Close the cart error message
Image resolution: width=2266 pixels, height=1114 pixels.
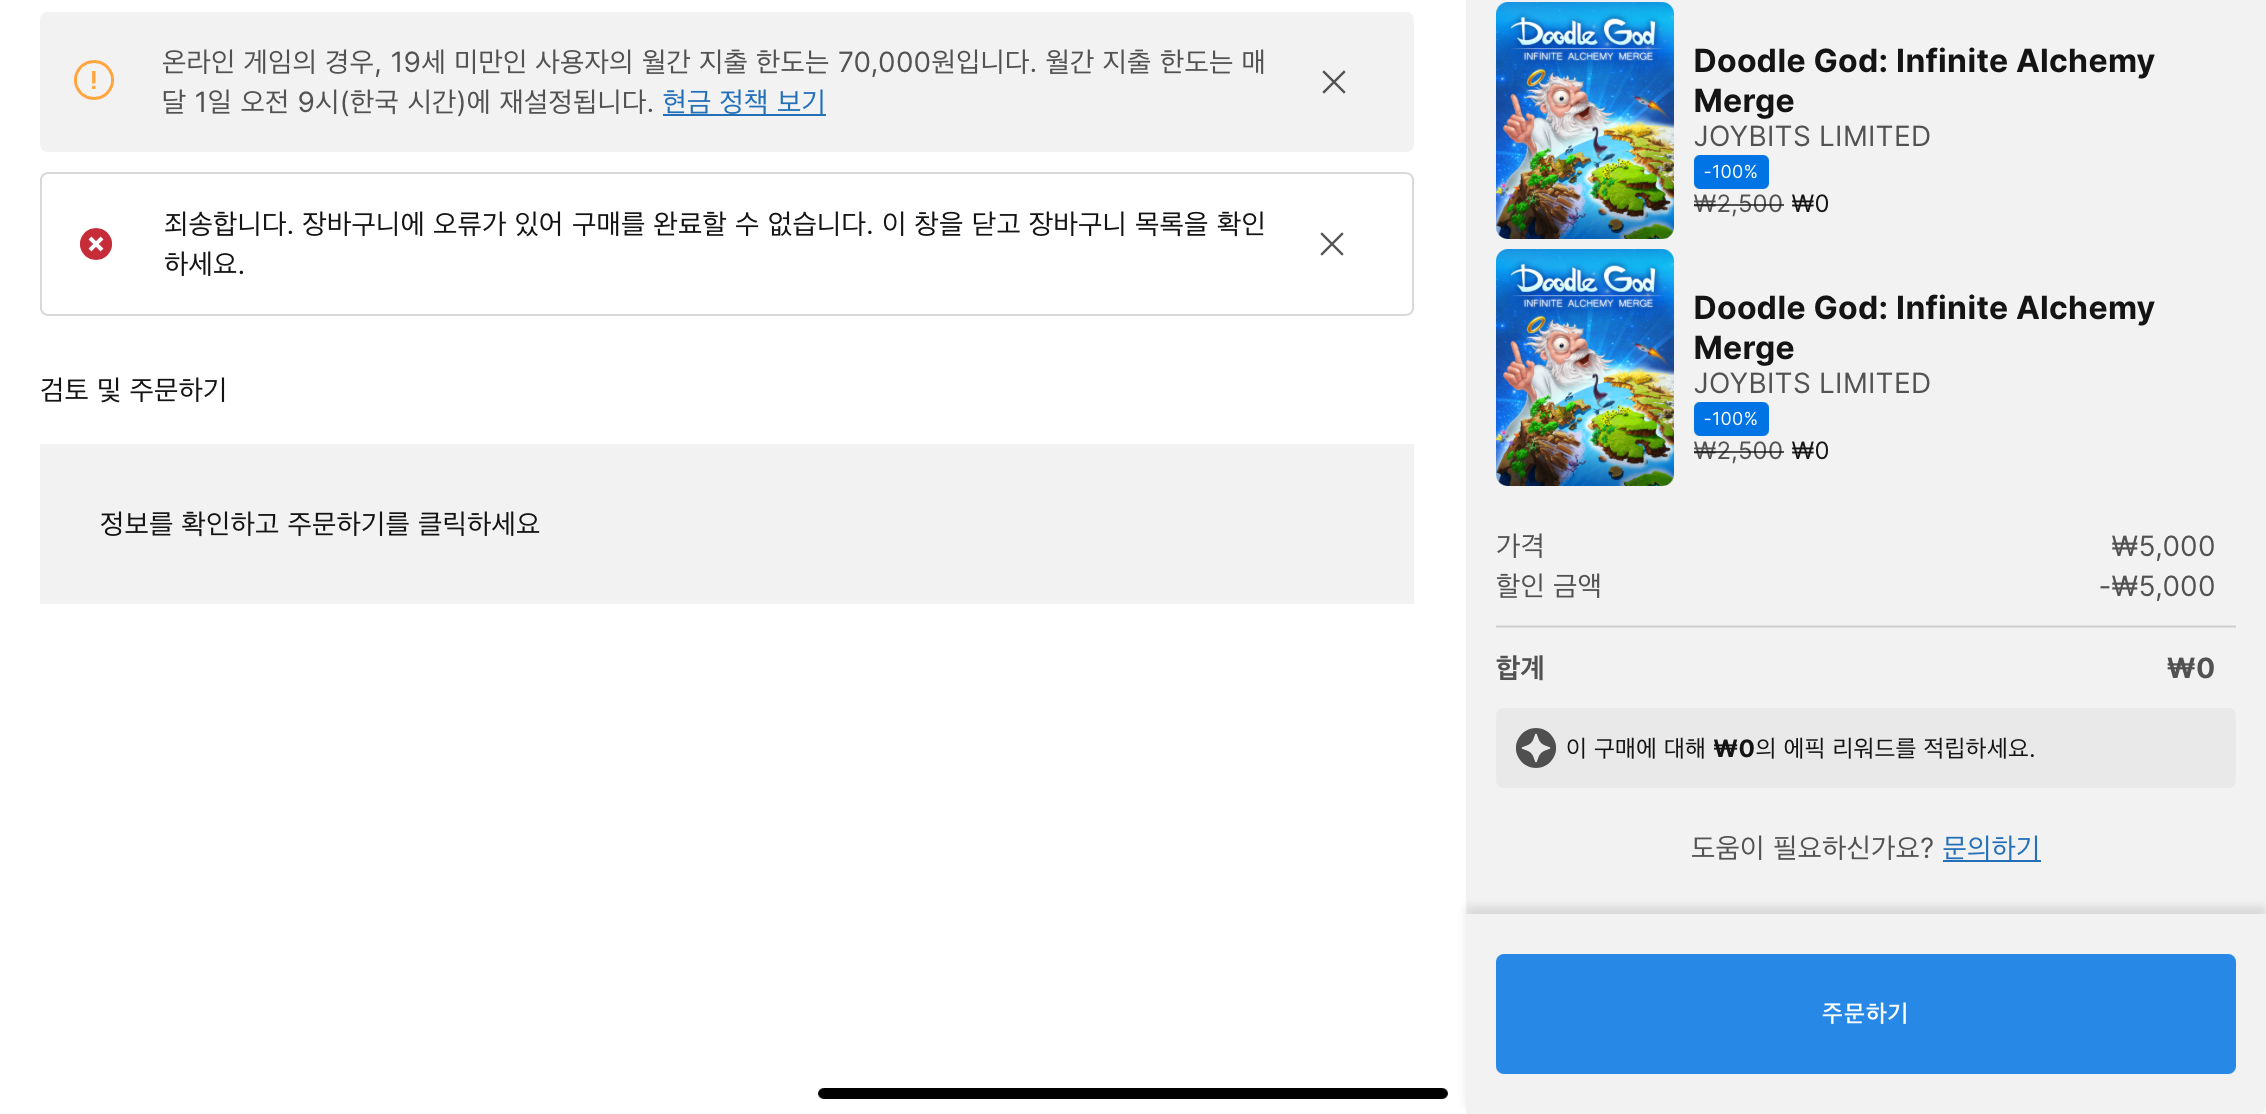(x=1331, y=244)
